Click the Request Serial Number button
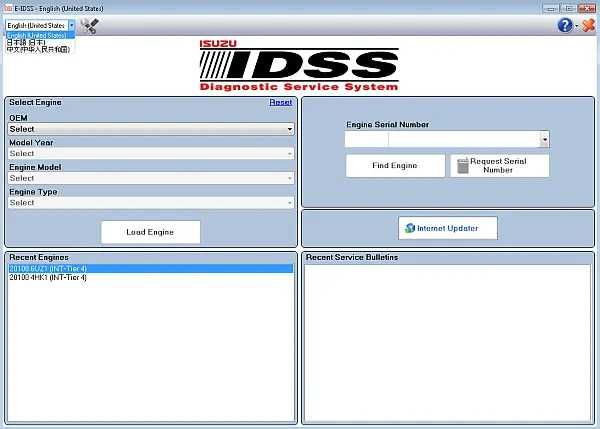Viewport: 600px width, 429px height. (x=500, y=166)
